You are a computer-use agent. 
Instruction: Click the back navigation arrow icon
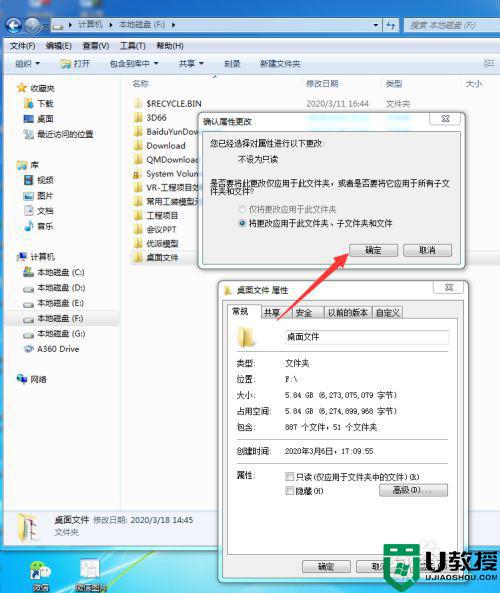[14, 25]
